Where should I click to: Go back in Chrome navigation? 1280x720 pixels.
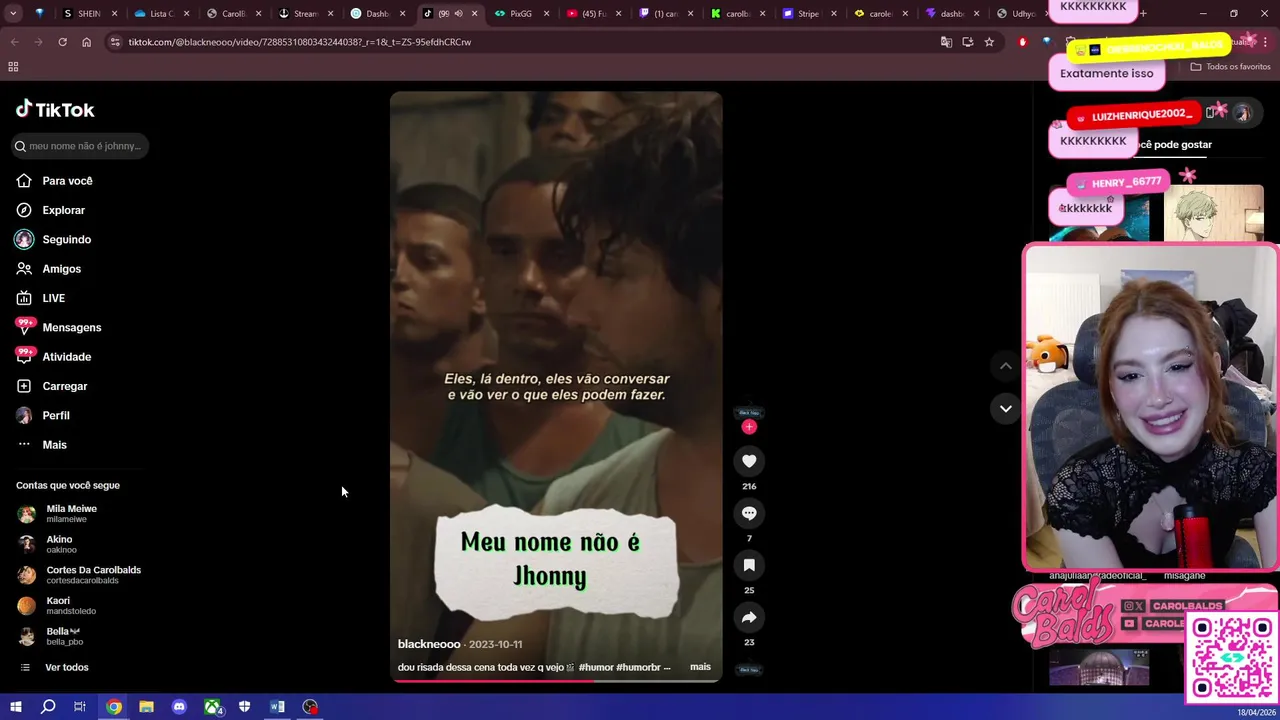[x=14, y=42]
